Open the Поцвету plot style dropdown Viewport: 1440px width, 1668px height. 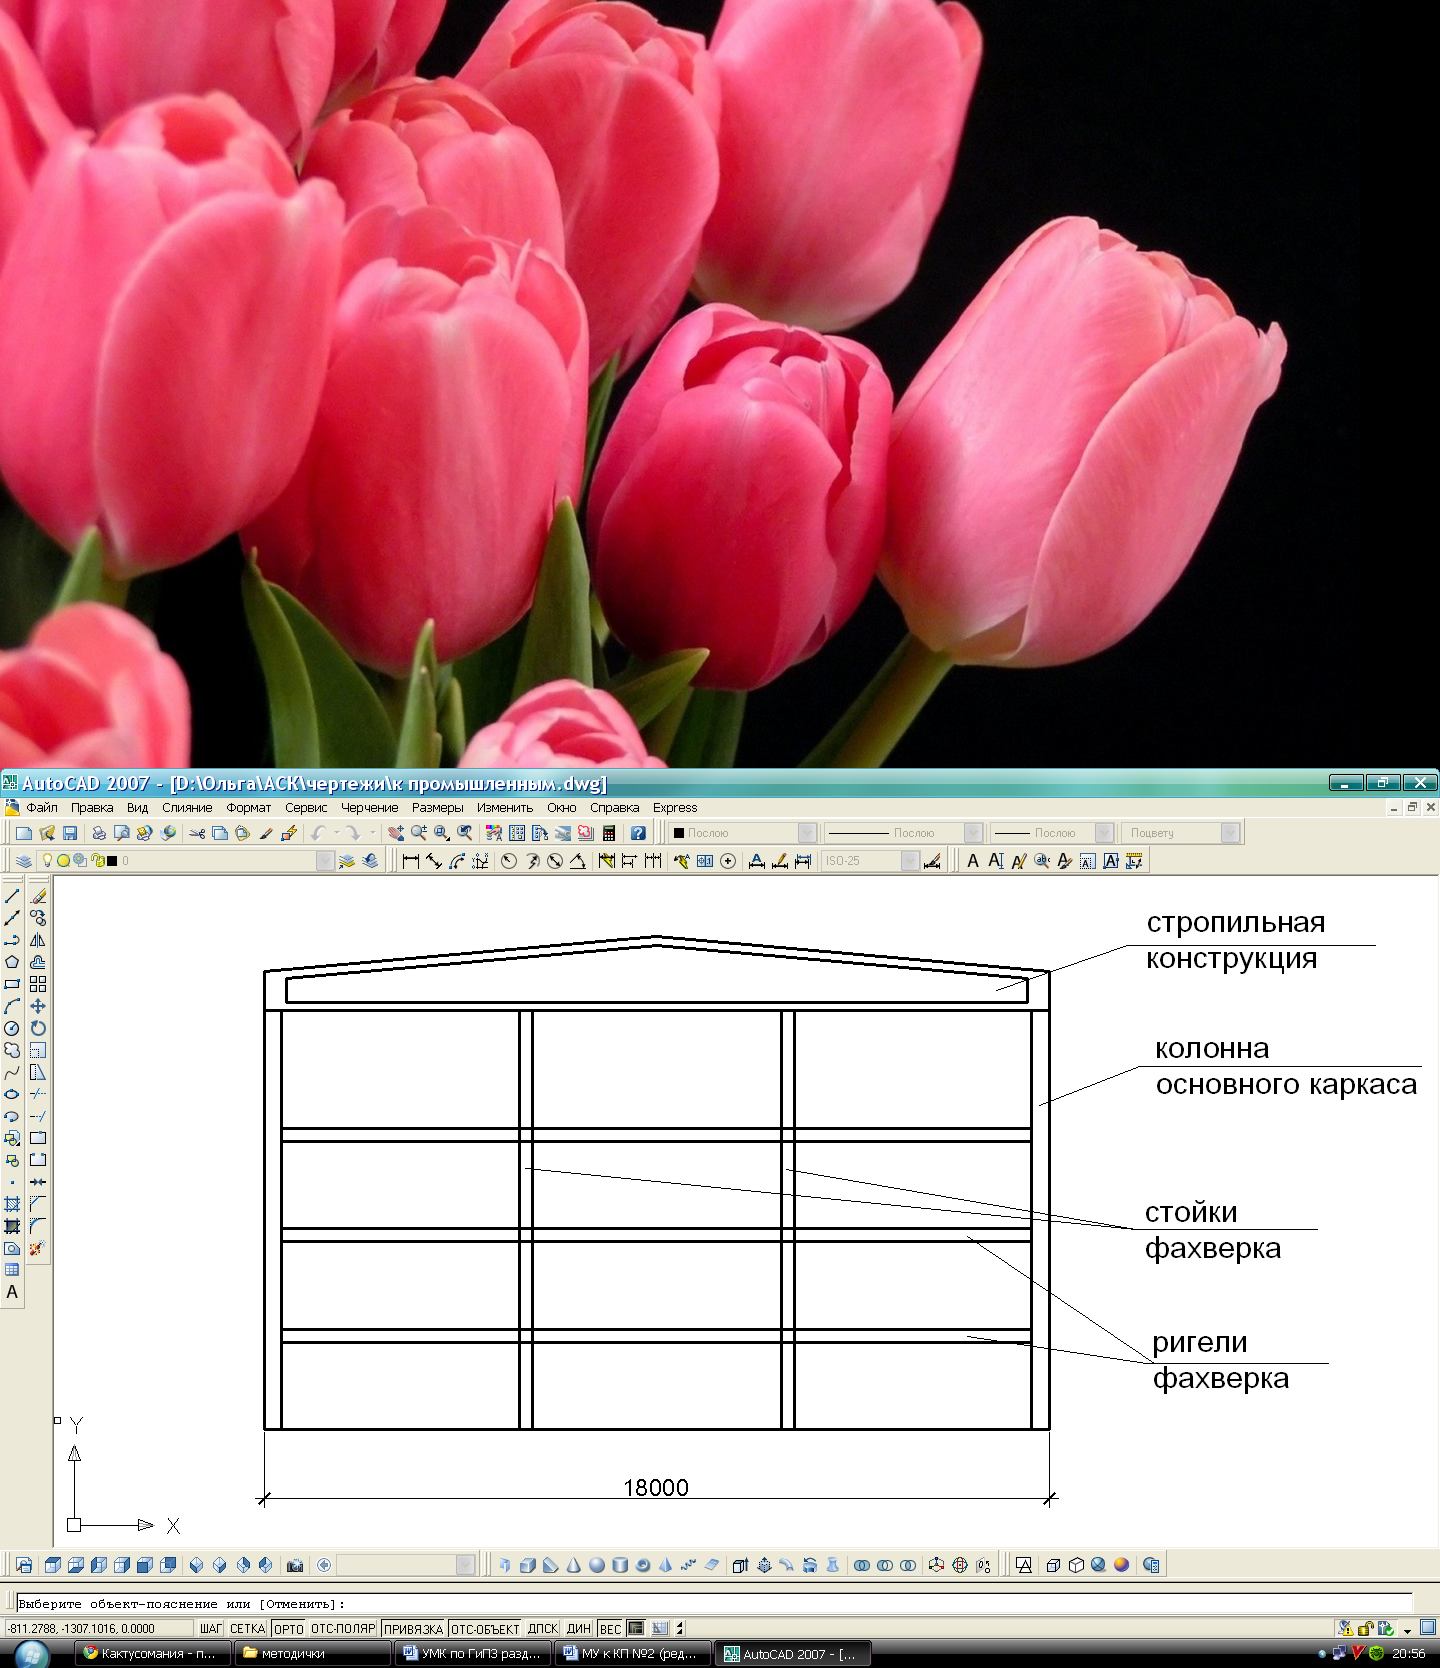pos(1230,833)
